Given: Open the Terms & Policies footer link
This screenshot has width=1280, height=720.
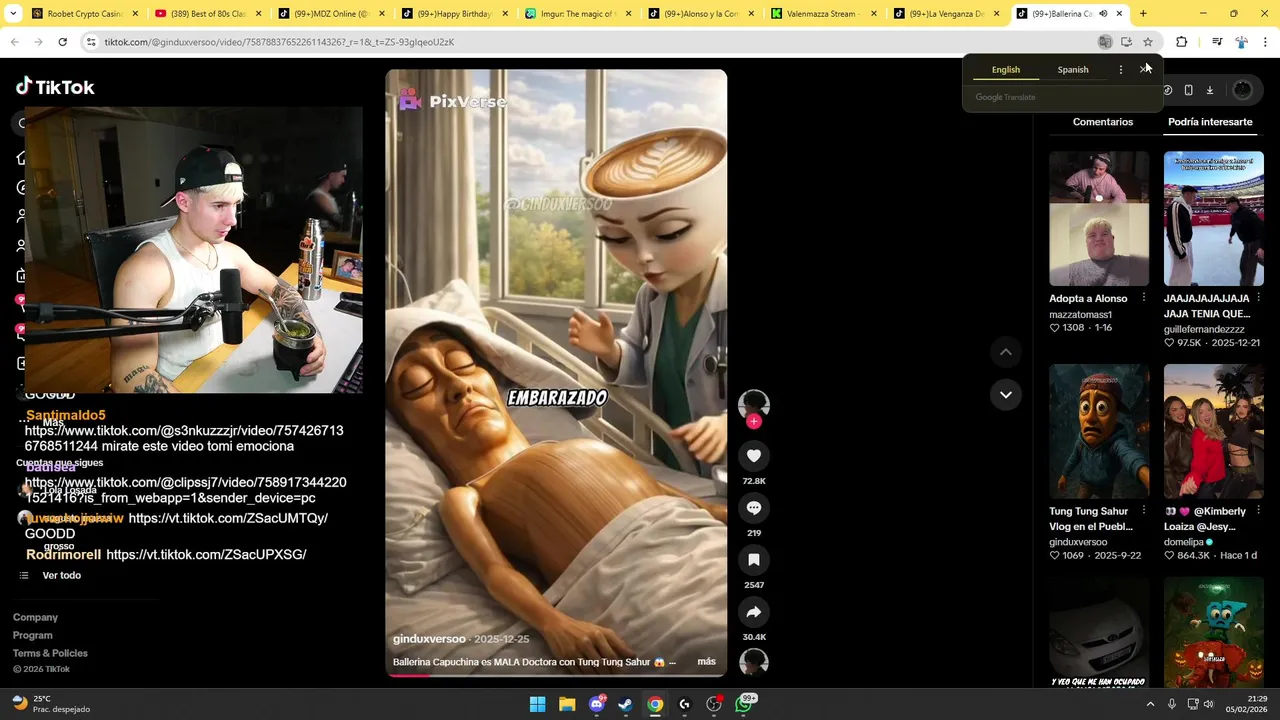Looking at the screenshot, I should [50, 654].
